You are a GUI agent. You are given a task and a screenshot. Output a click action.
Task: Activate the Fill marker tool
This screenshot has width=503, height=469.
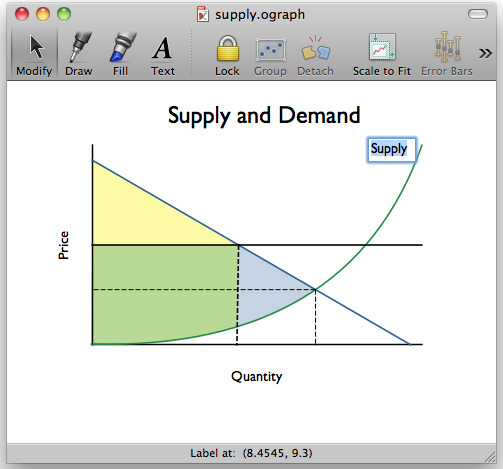pyautogui.click(x=122, y=47)
